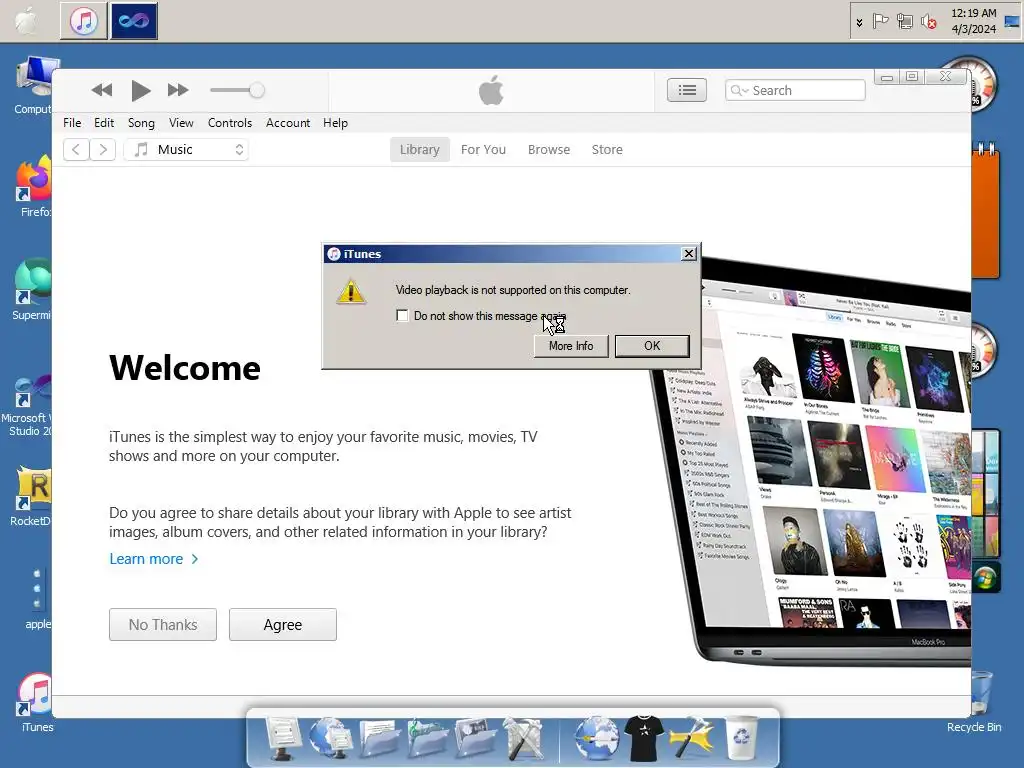Open the Account menu

click(288, 123)
